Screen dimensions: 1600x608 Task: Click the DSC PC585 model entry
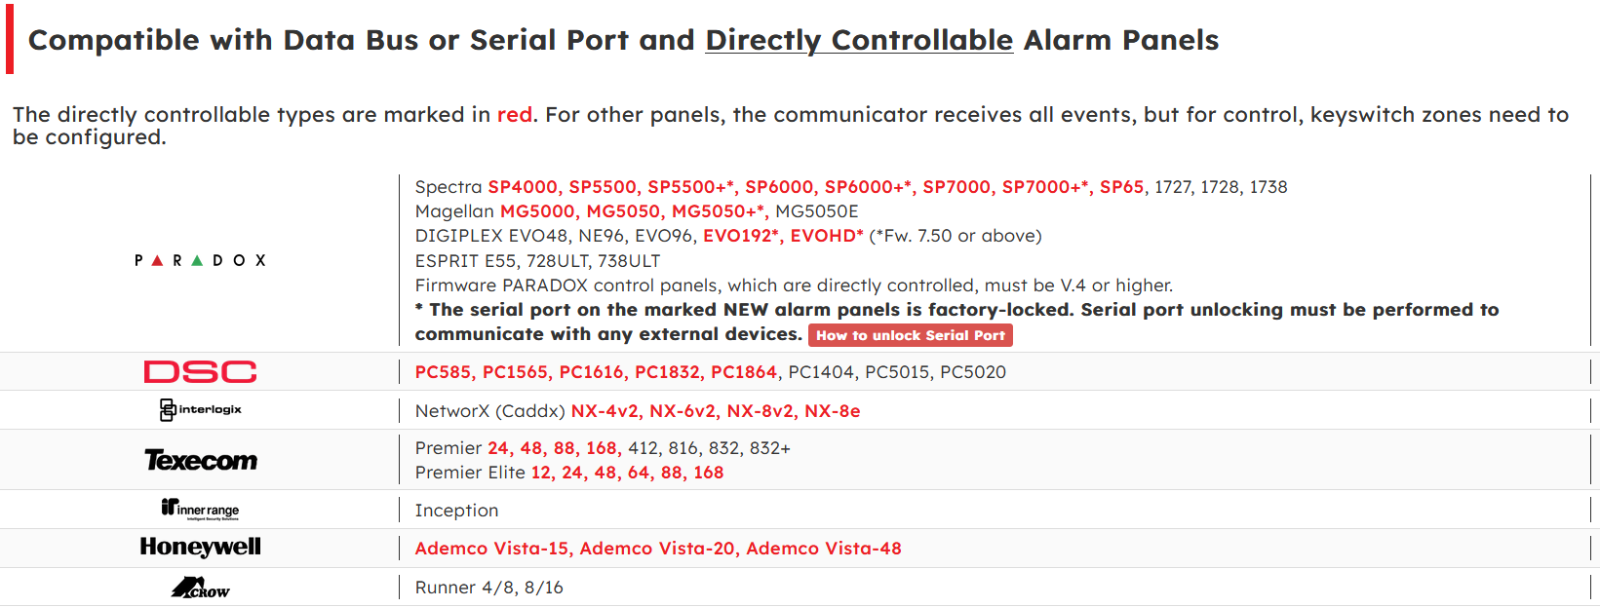tap(443, 372)
